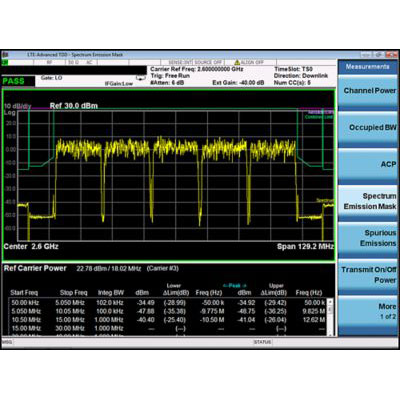Click the 12.62 M upper freq cell
This screenshot has width=400, height=400.
pos(315,320)
